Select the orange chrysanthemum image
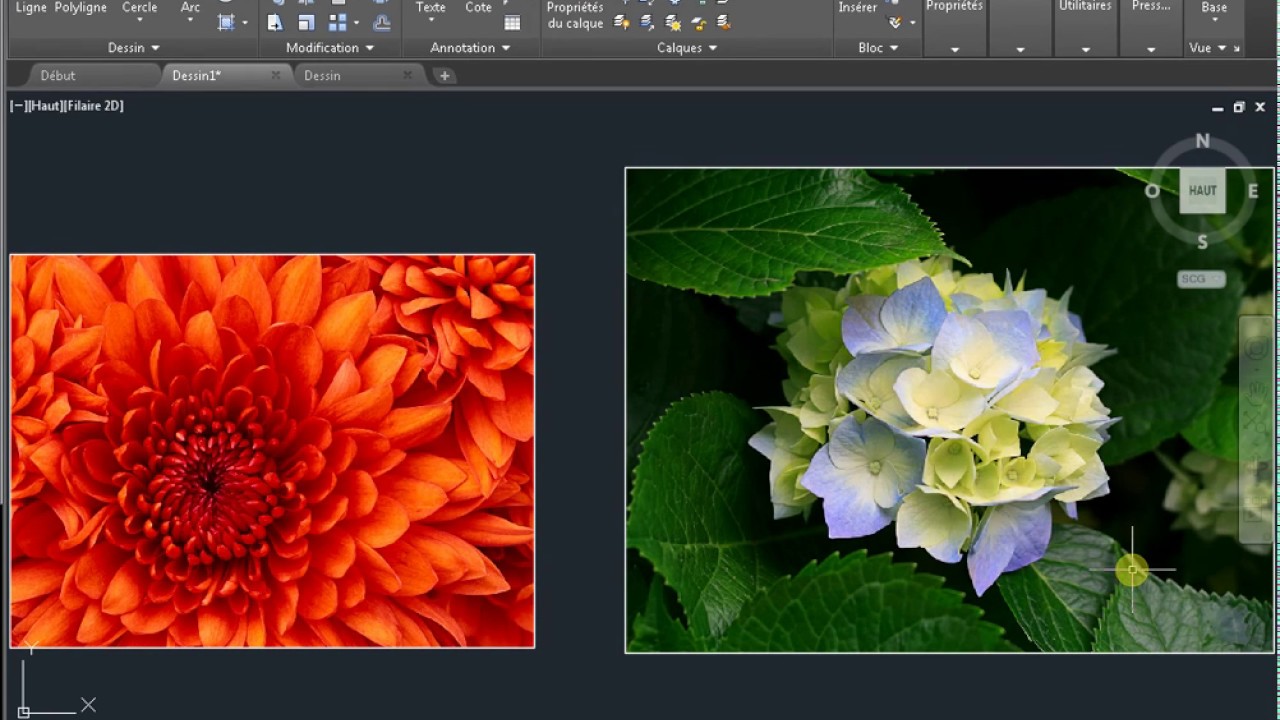 (272, 451)
